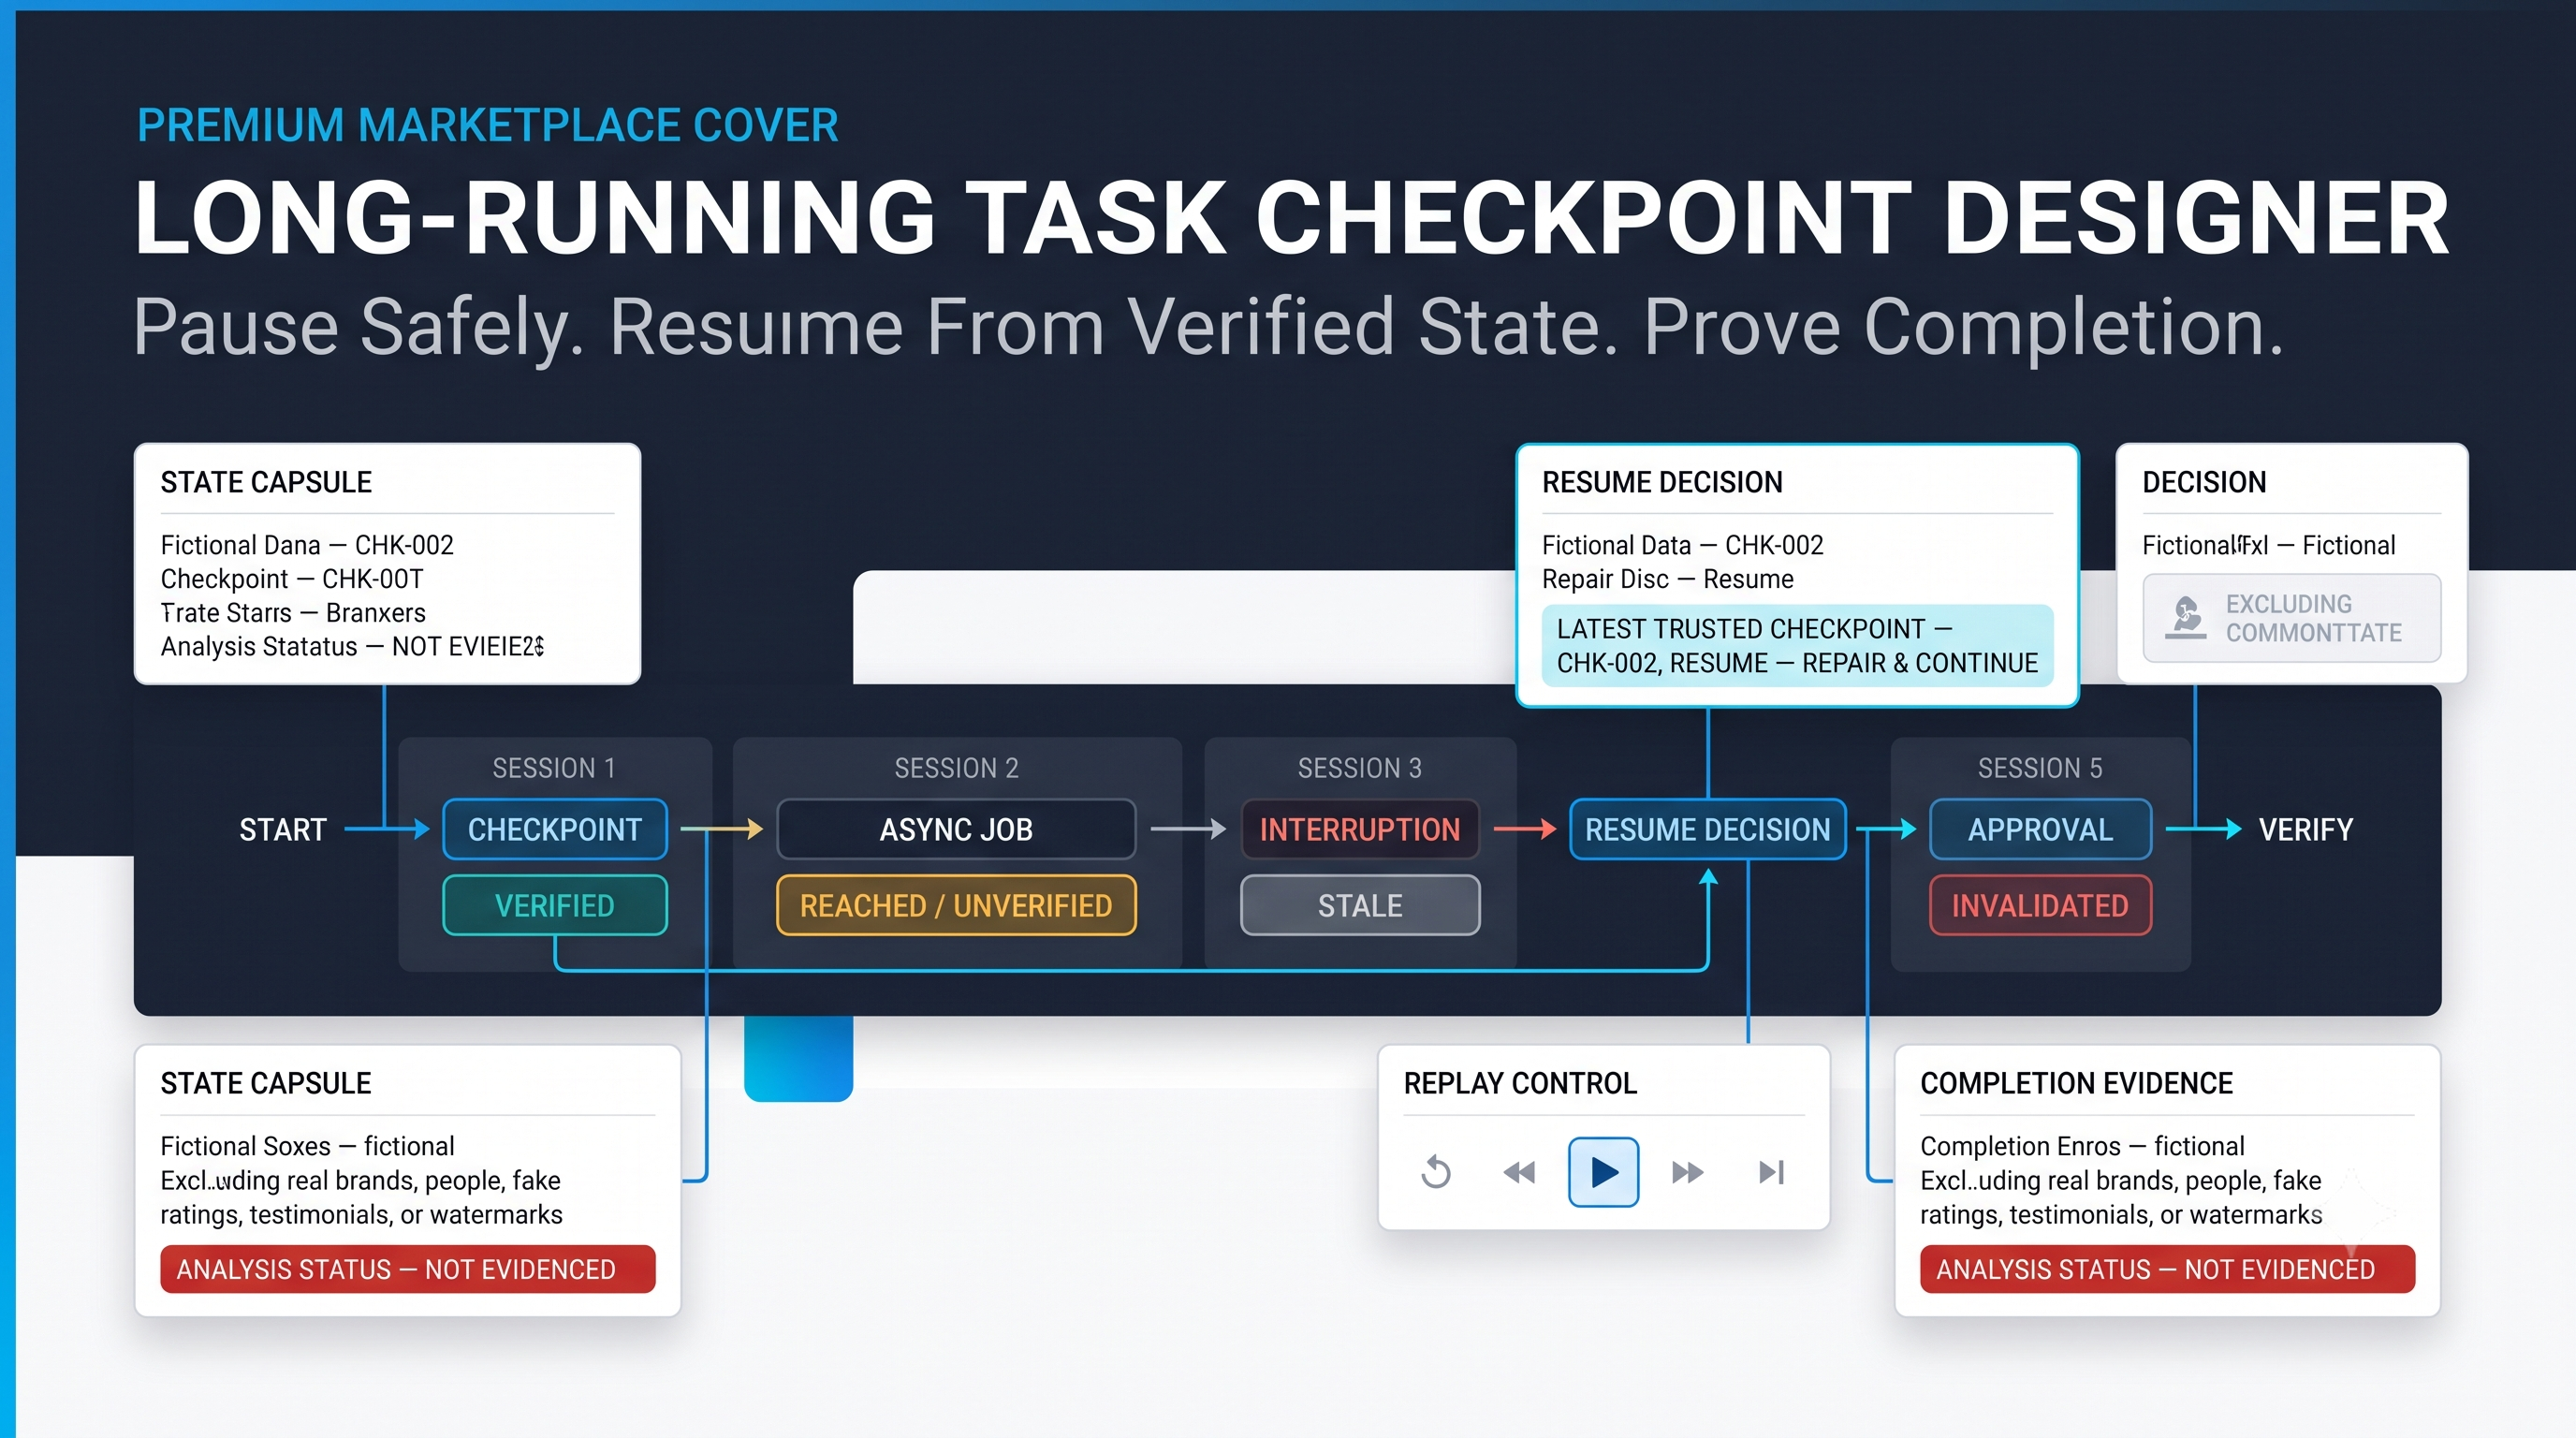The image size is (2576, 1438).
Task: Click the person icon in Excluding Commonttate box
Action: (2186, 618)
